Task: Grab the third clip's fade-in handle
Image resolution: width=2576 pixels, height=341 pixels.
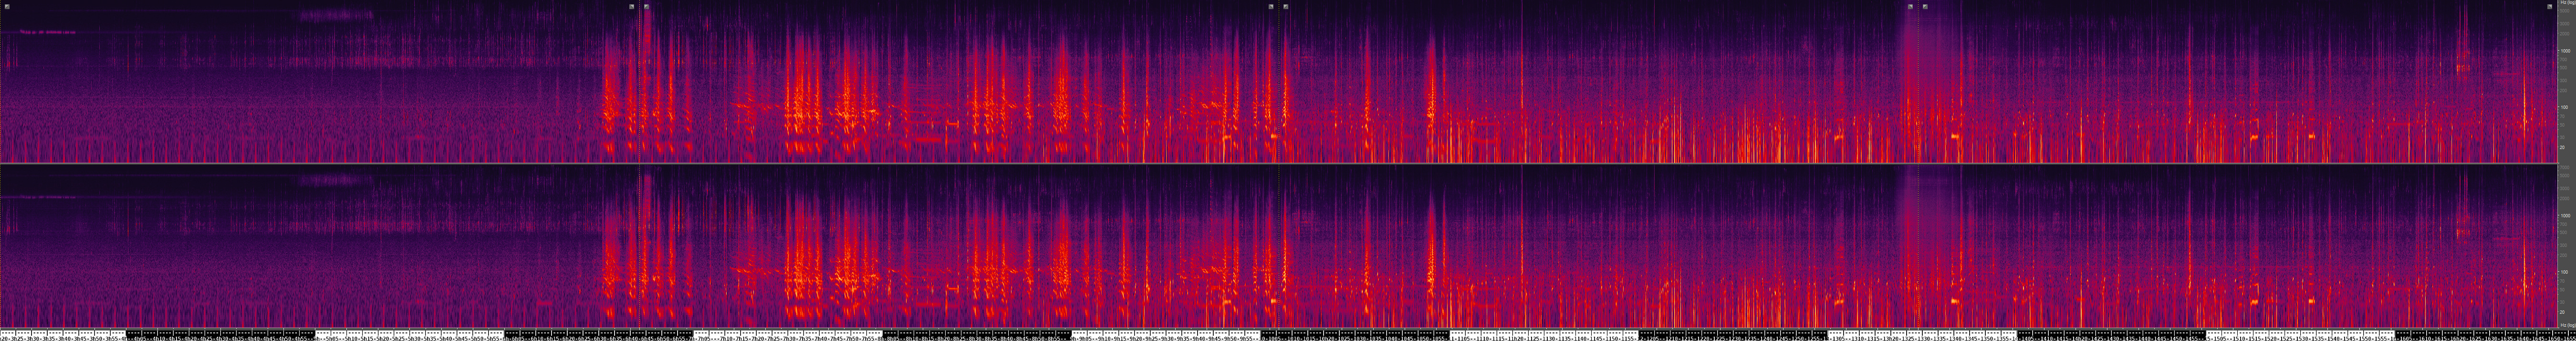Action: (x=1286, y=6)
